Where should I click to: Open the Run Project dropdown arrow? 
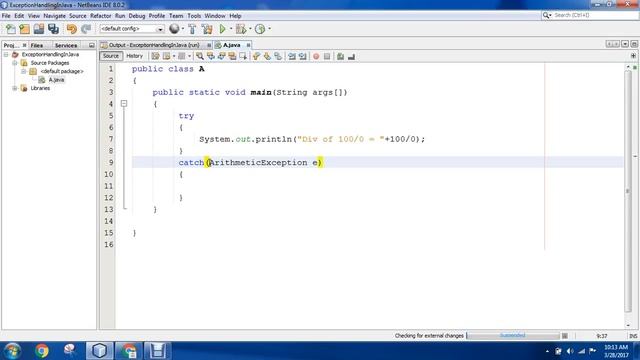click(x=231, y=29)
